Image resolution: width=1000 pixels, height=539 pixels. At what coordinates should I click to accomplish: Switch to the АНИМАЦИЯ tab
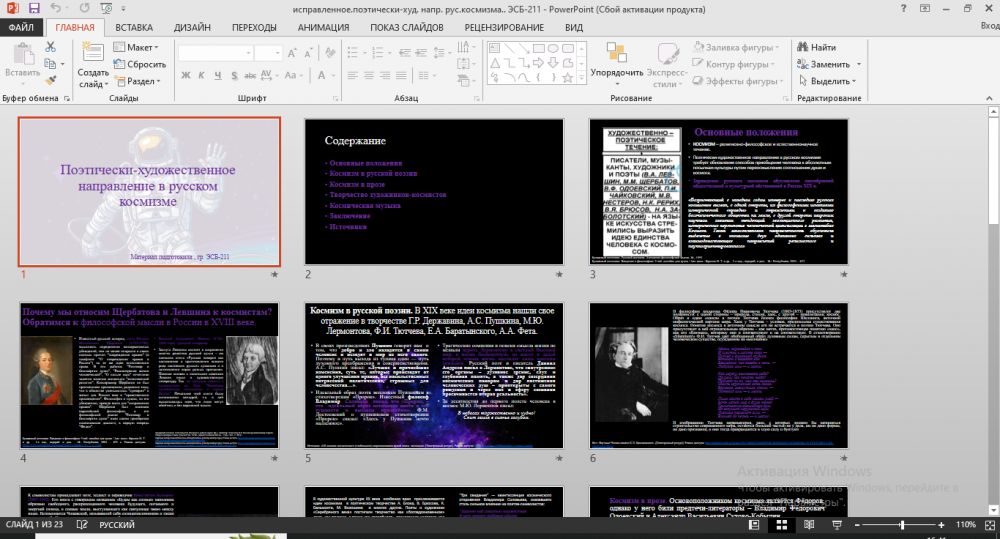pos(322,28)
